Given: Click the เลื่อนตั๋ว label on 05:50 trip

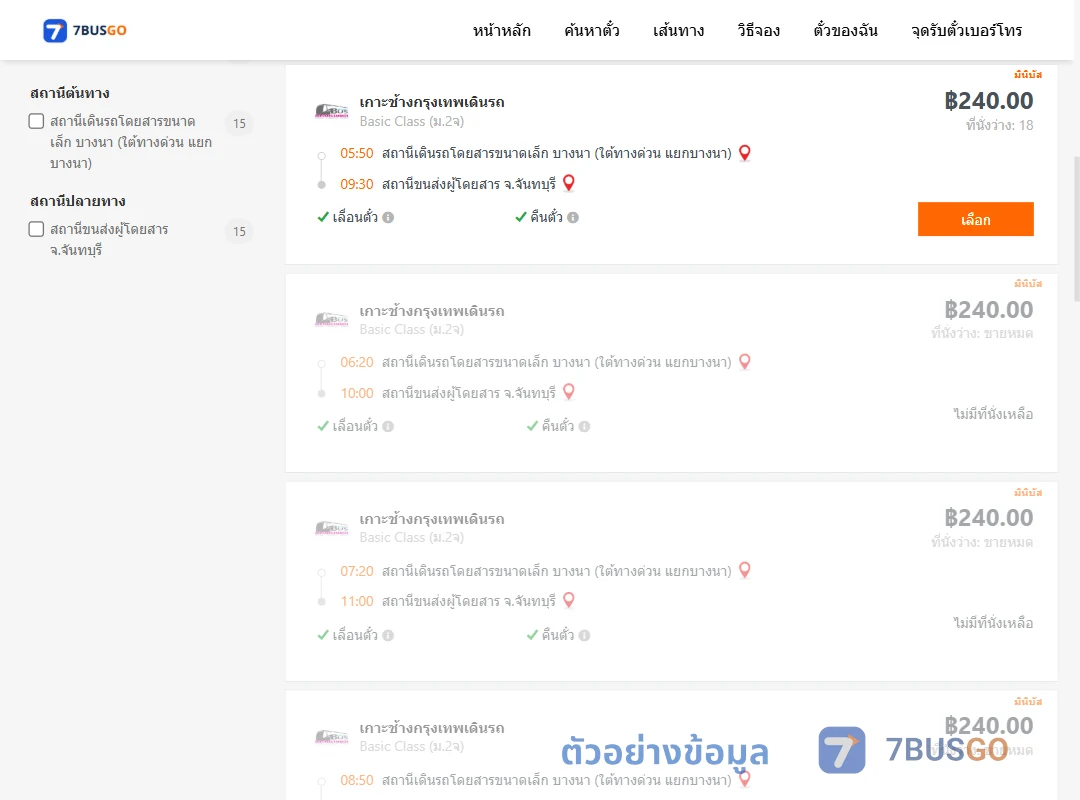Looking at the screenshot, I should 355,217.
